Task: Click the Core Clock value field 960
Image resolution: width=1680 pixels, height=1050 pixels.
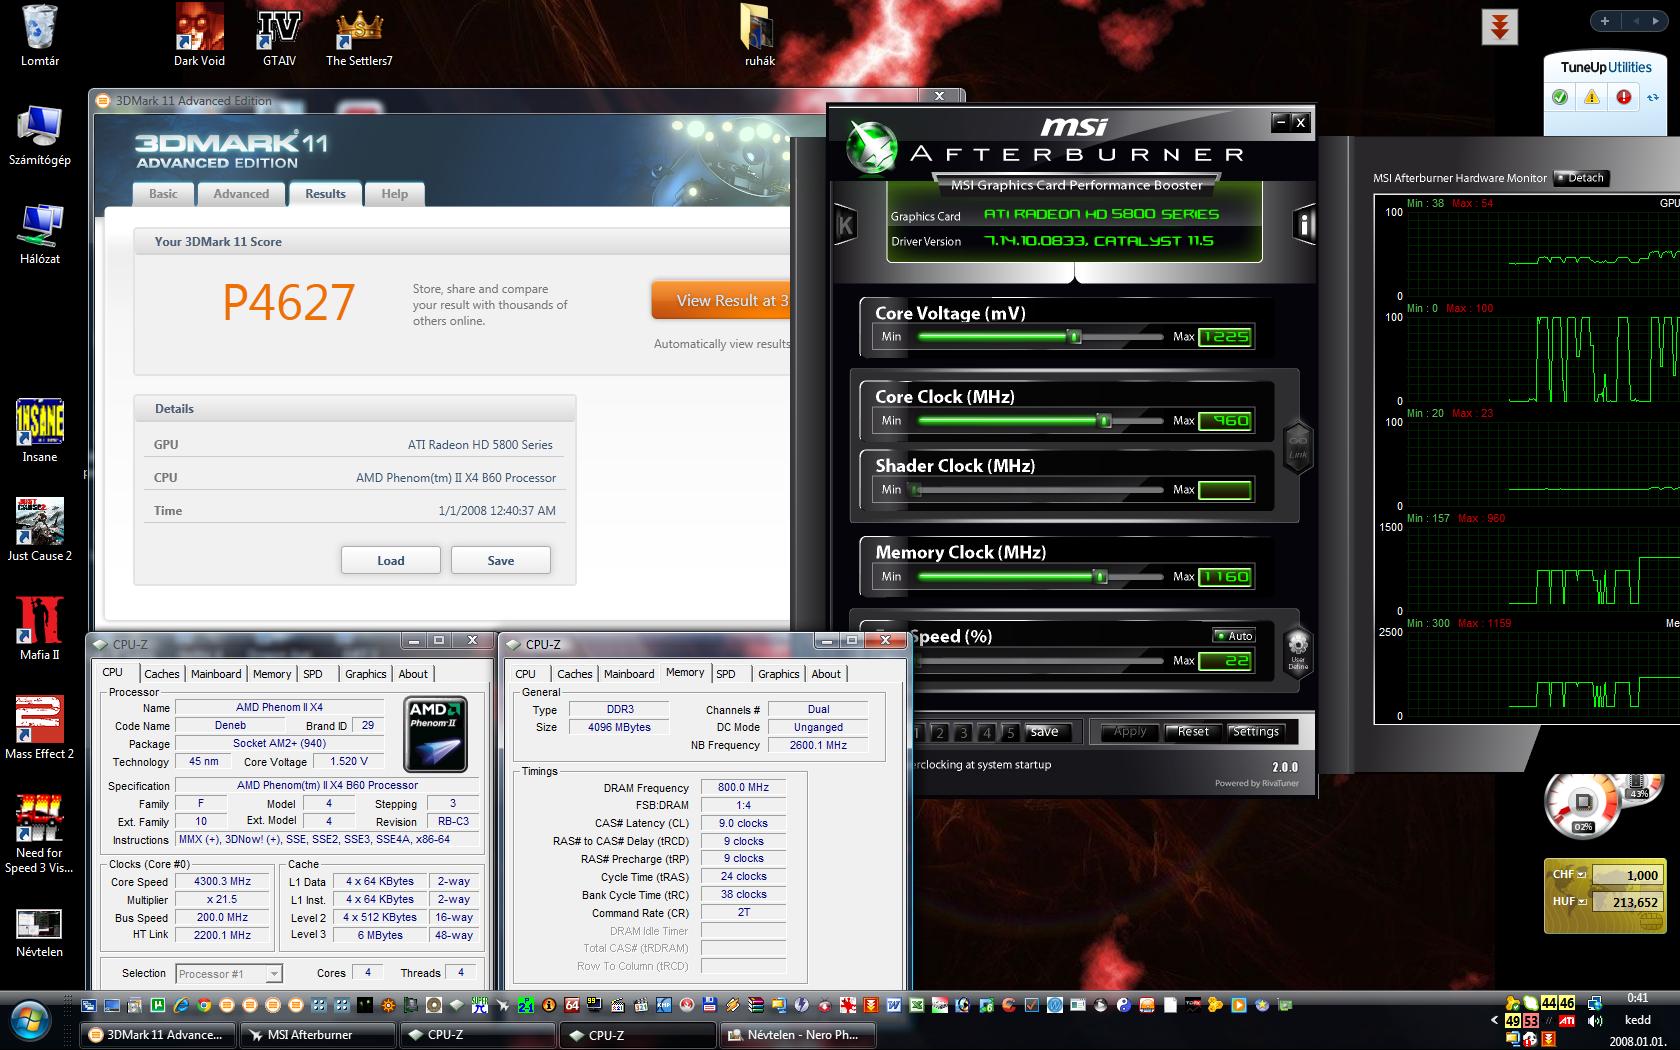Action: click(x=1225, y=421)
